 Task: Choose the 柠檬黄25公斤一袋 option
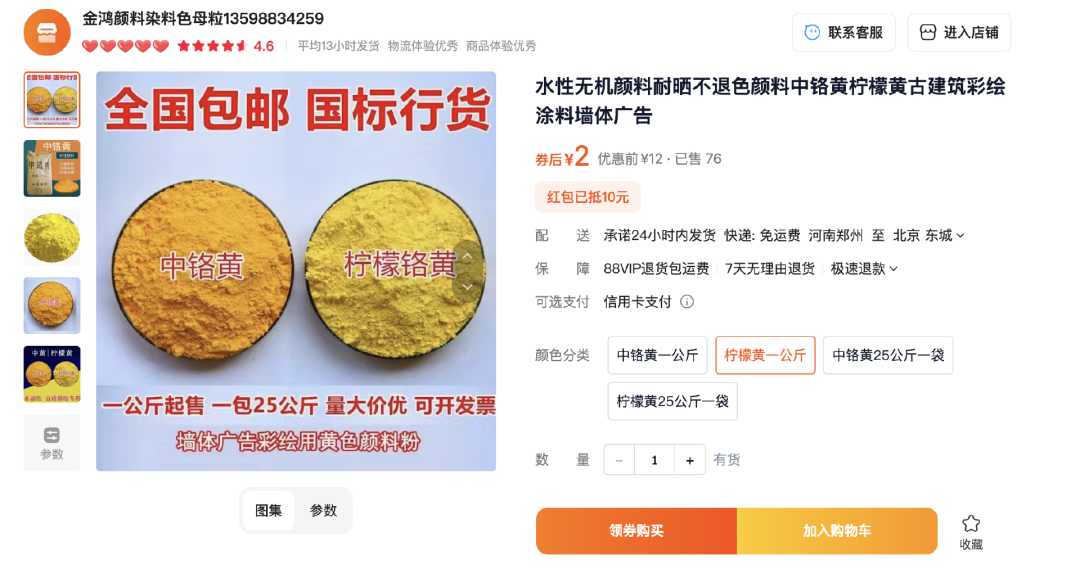pyautogui.click(x=672, y=402)
